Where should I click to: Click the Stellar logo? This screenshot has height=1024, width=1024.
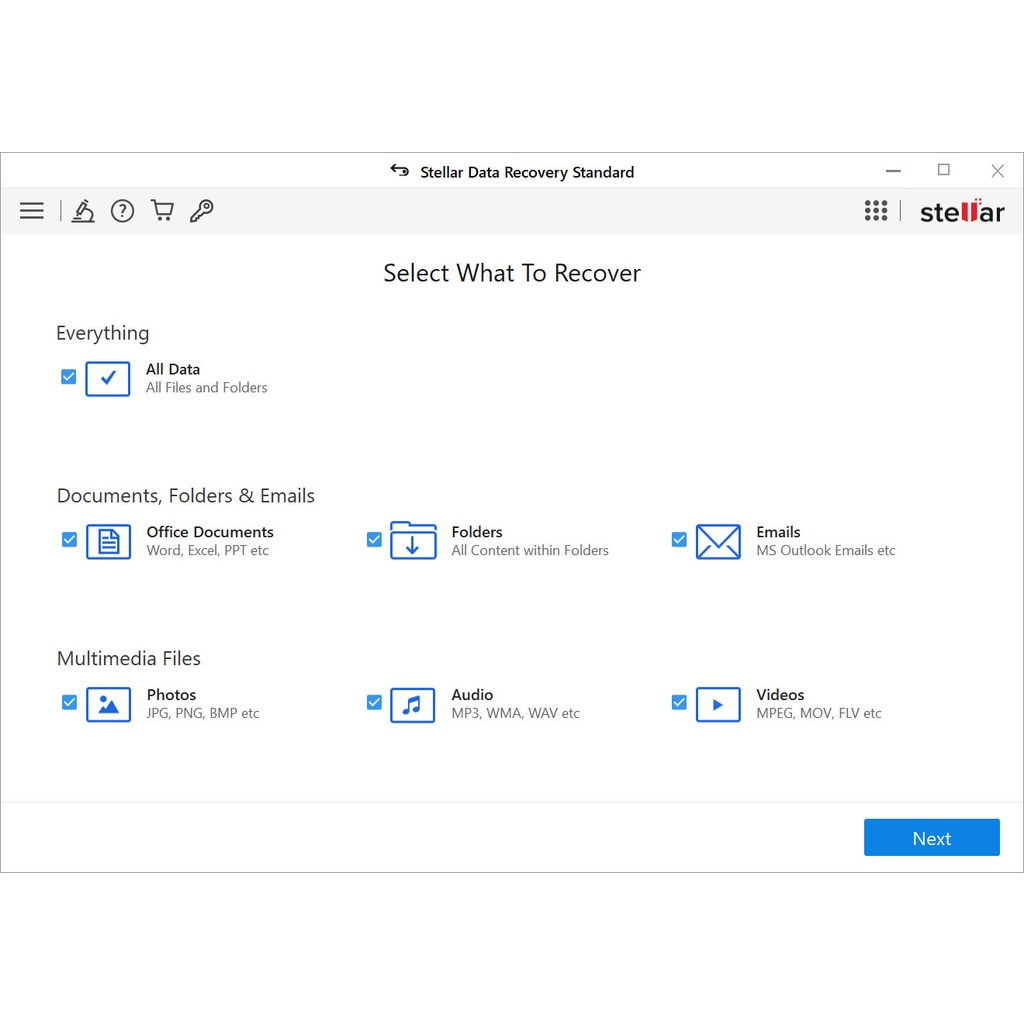coord(961,211)
